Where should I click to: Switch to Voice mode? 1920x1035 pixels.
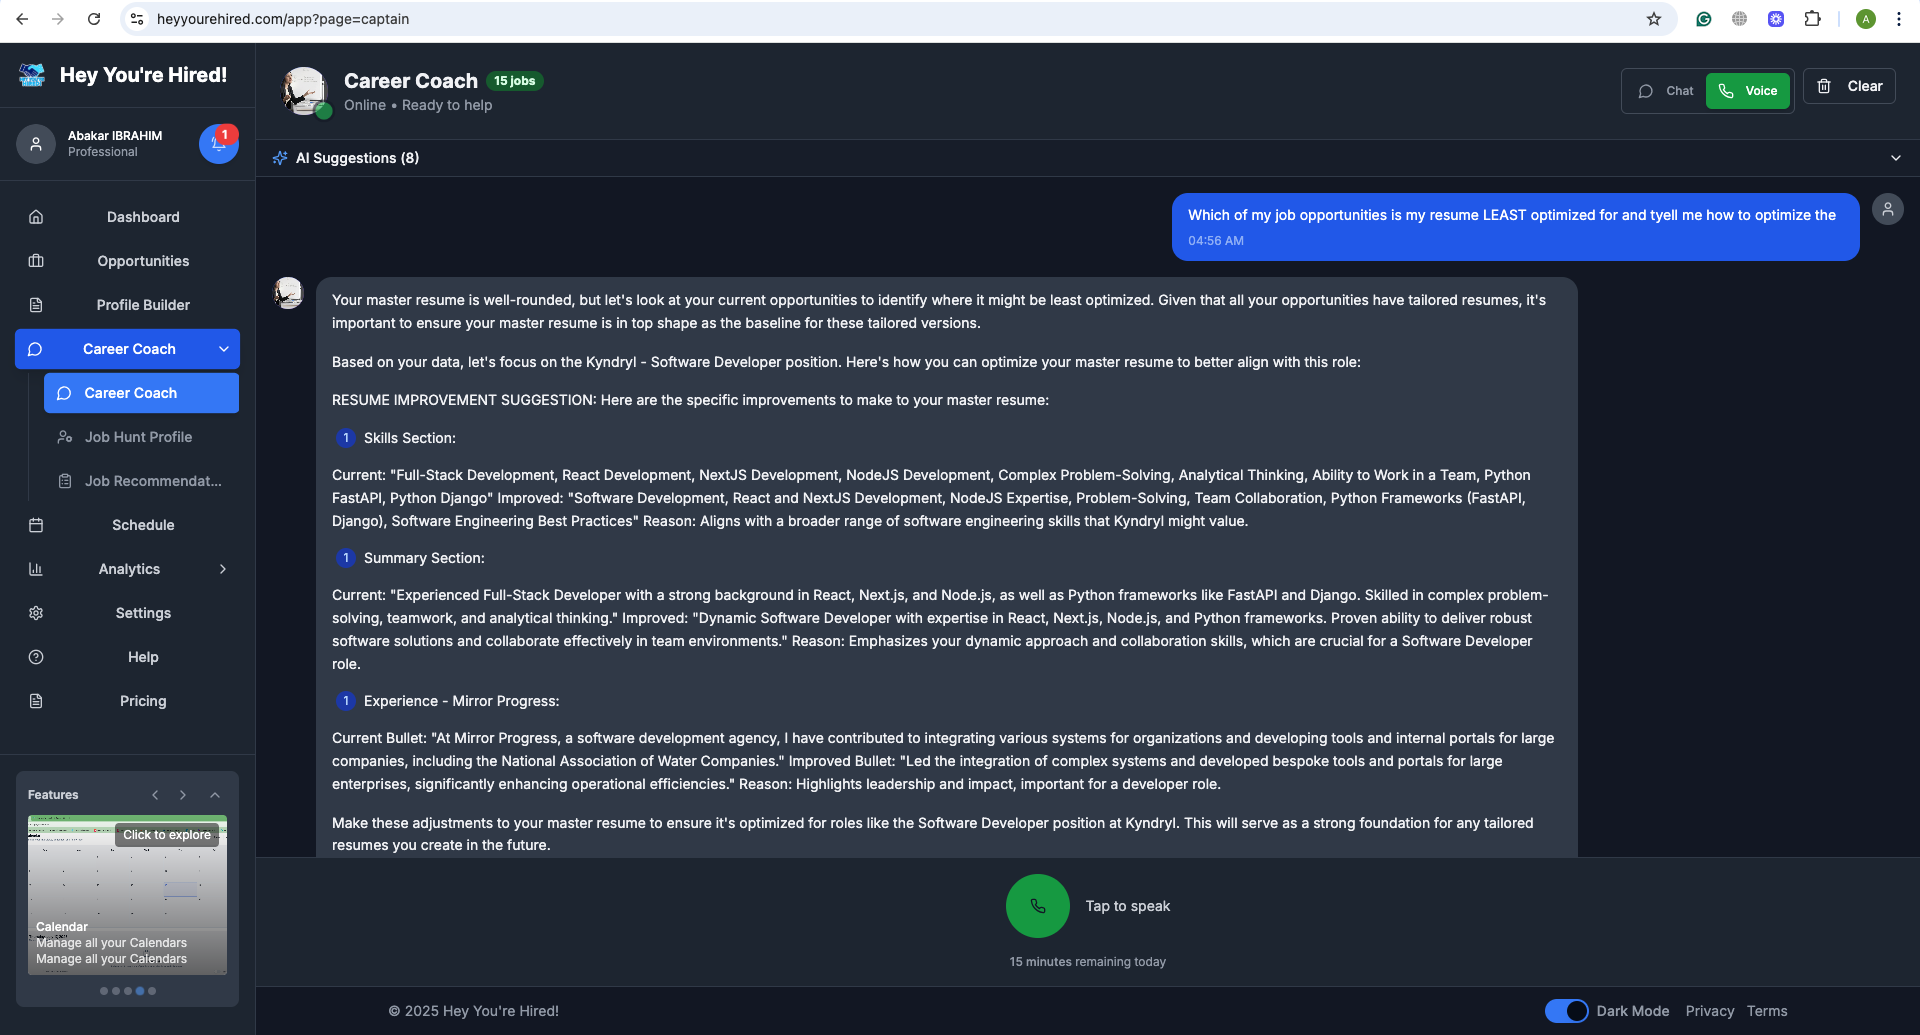(1748, 91)
